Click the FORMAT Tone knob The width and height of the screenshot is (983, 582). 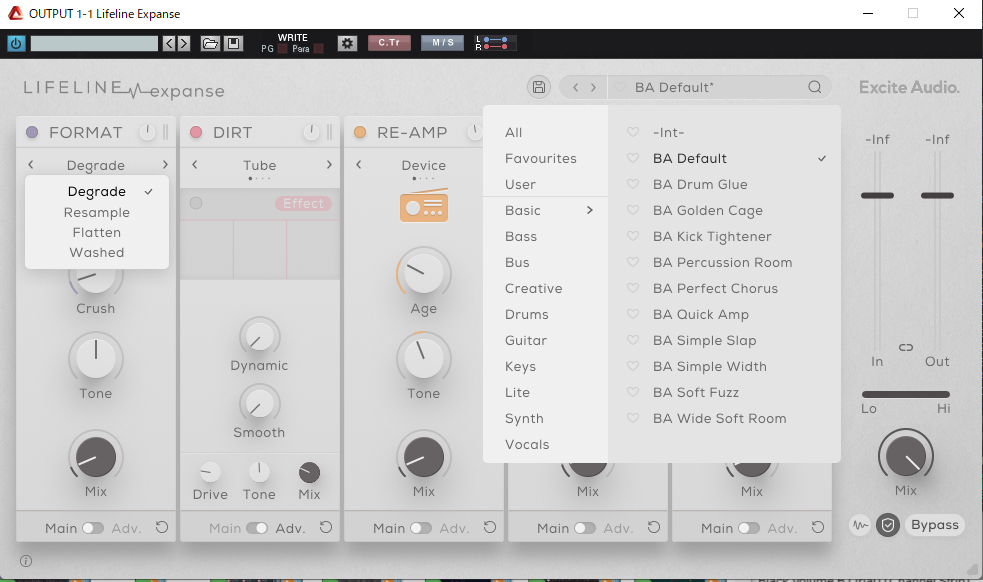point(96,357)
